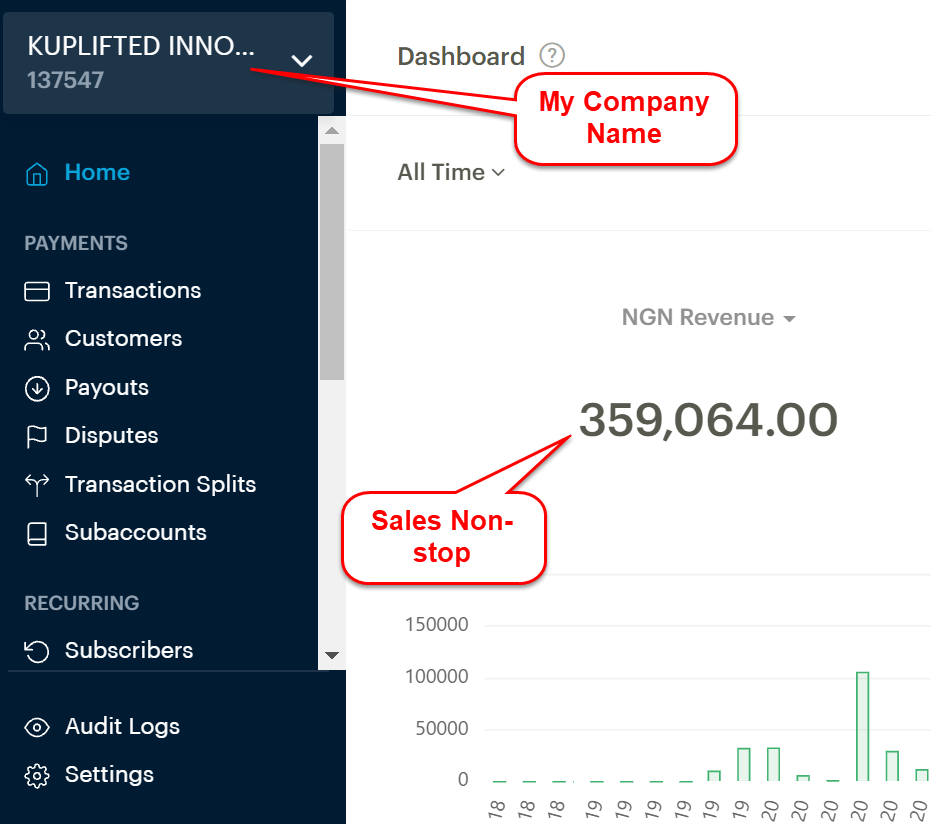Image resolution: width=931 pixels, height=824 pixels.
Task: Click the Audit Logs eye icon
Action: coord(37,727)
